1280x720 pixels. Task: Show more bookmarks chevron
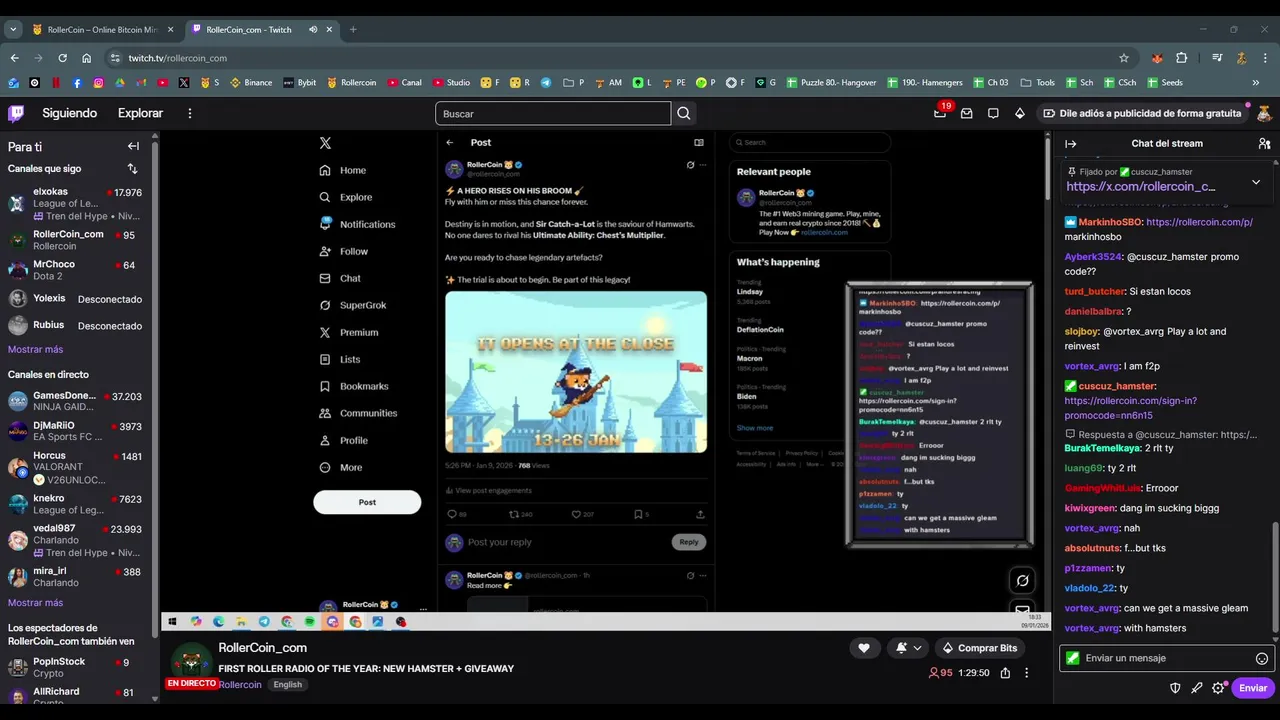click(1256, 82)
